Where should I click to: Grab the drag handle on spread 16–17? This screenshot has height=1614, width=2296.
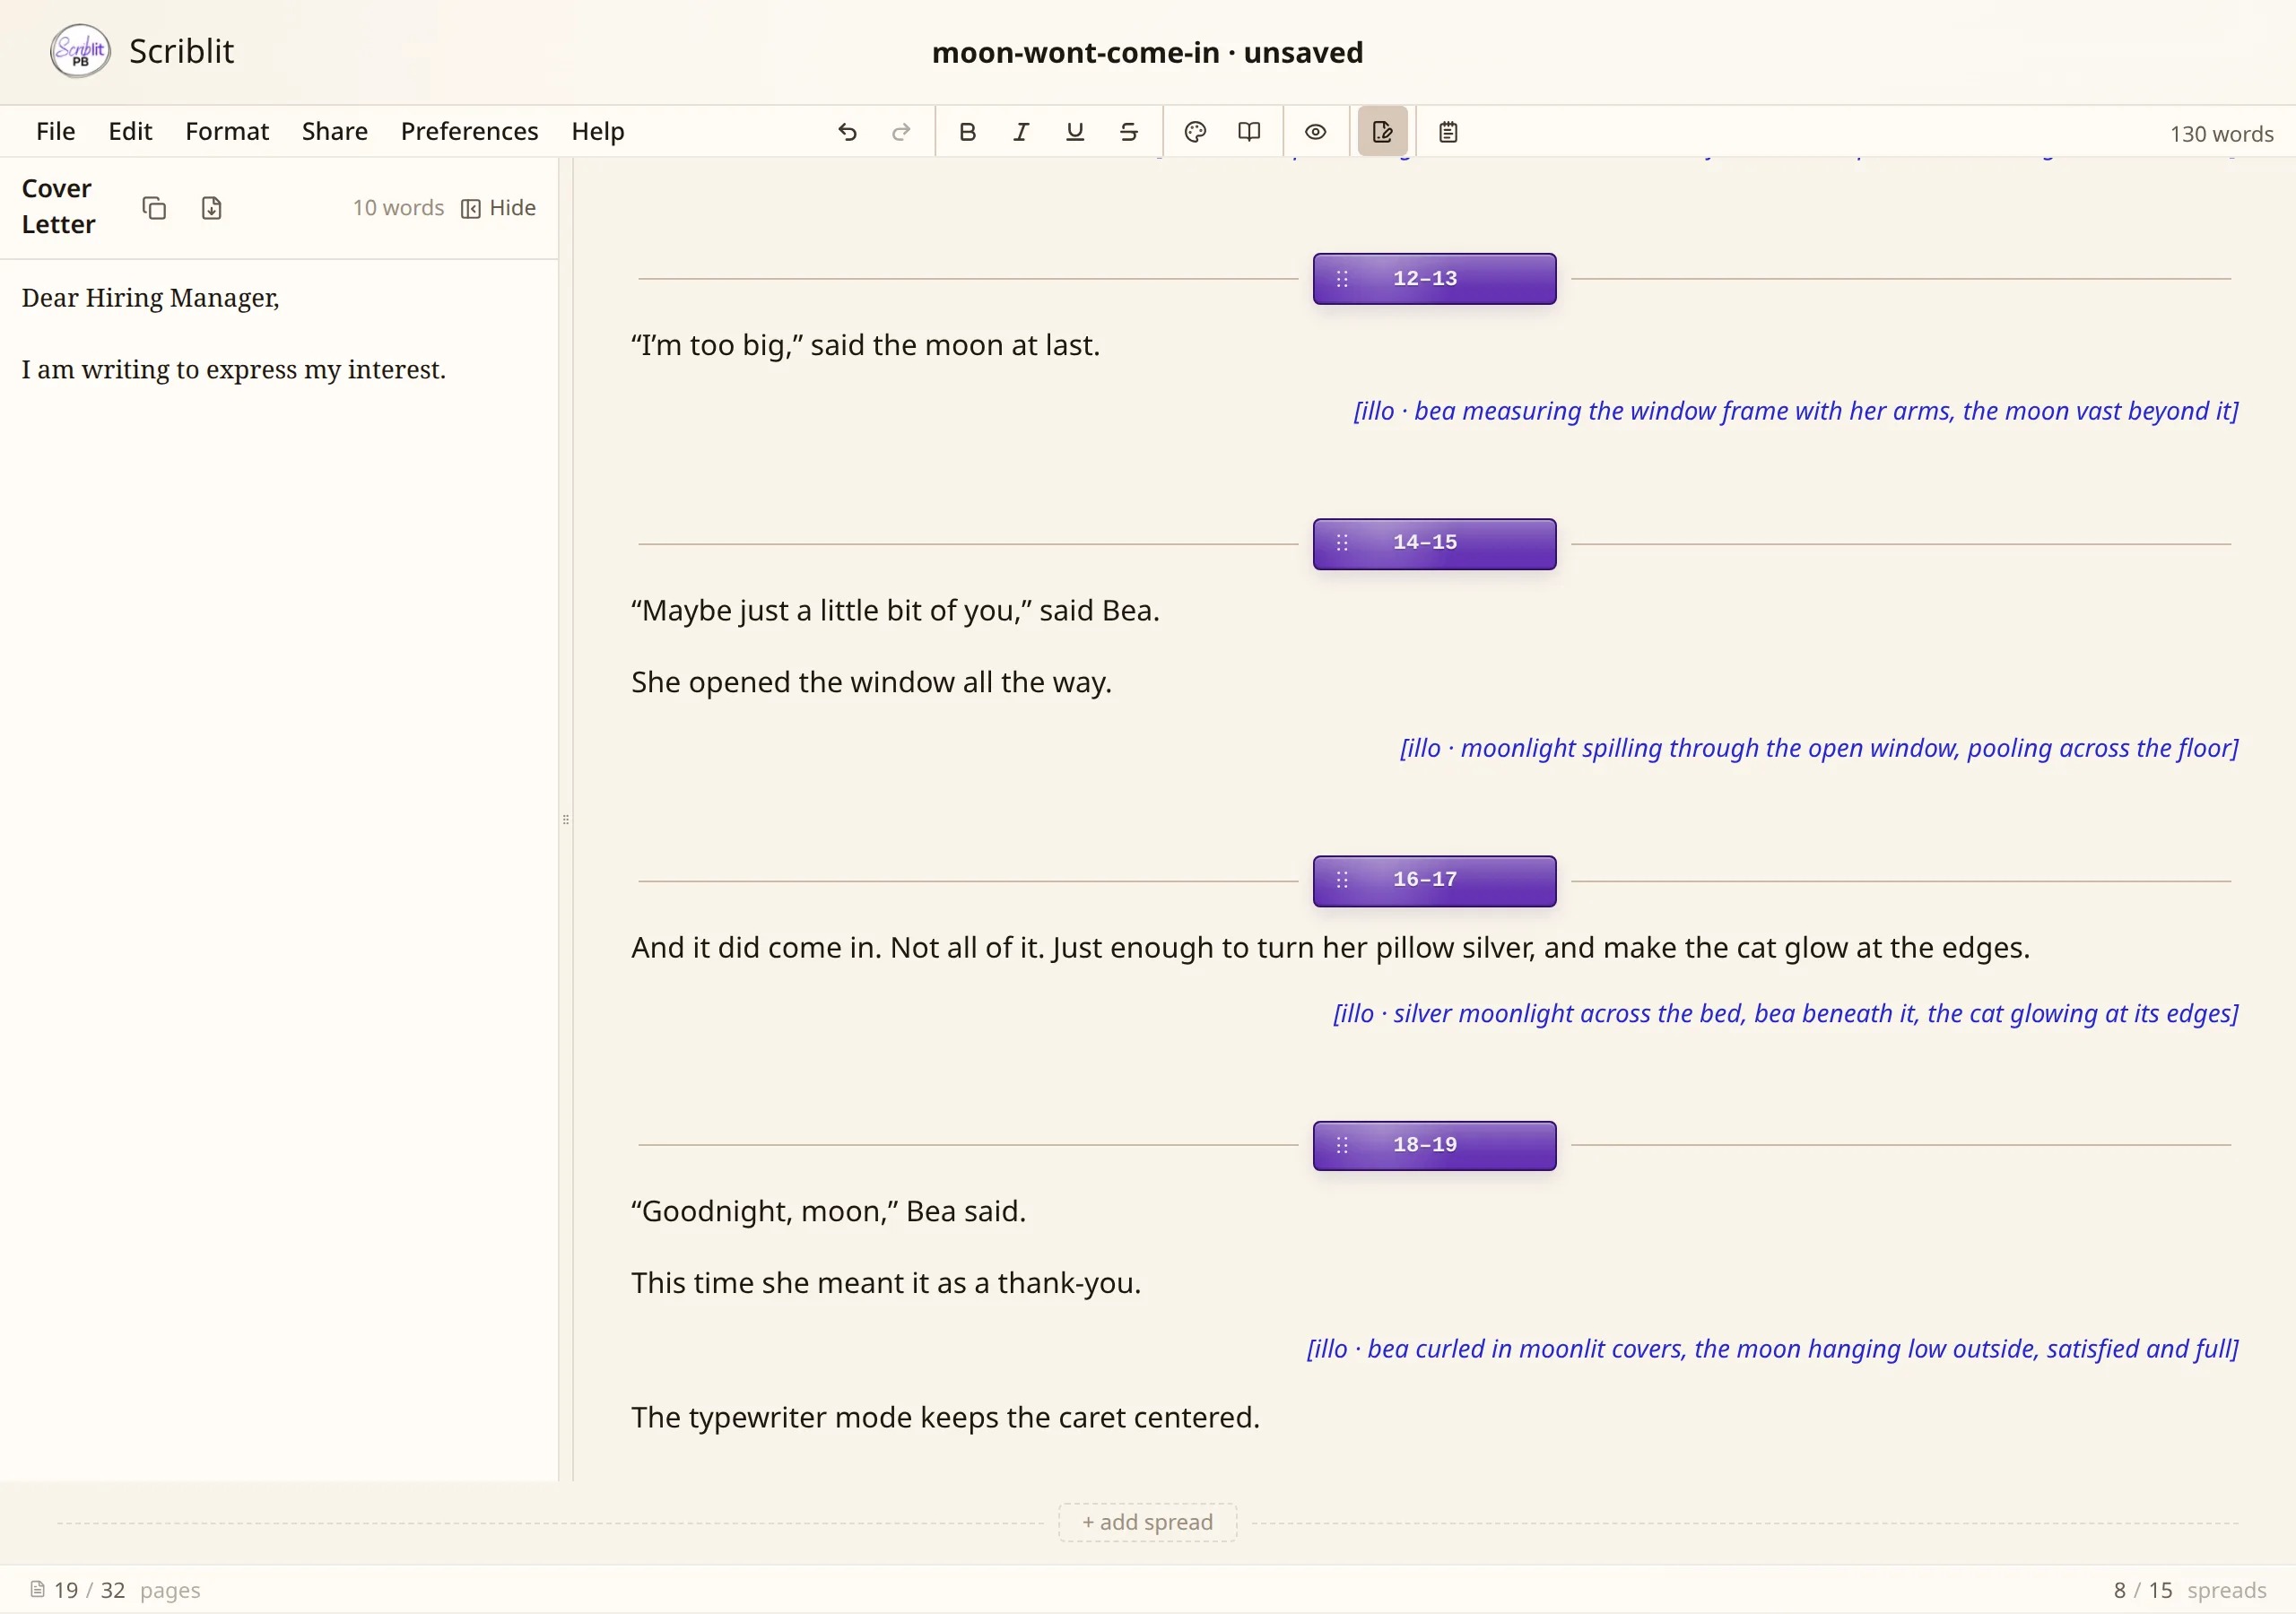point(1342,880)
